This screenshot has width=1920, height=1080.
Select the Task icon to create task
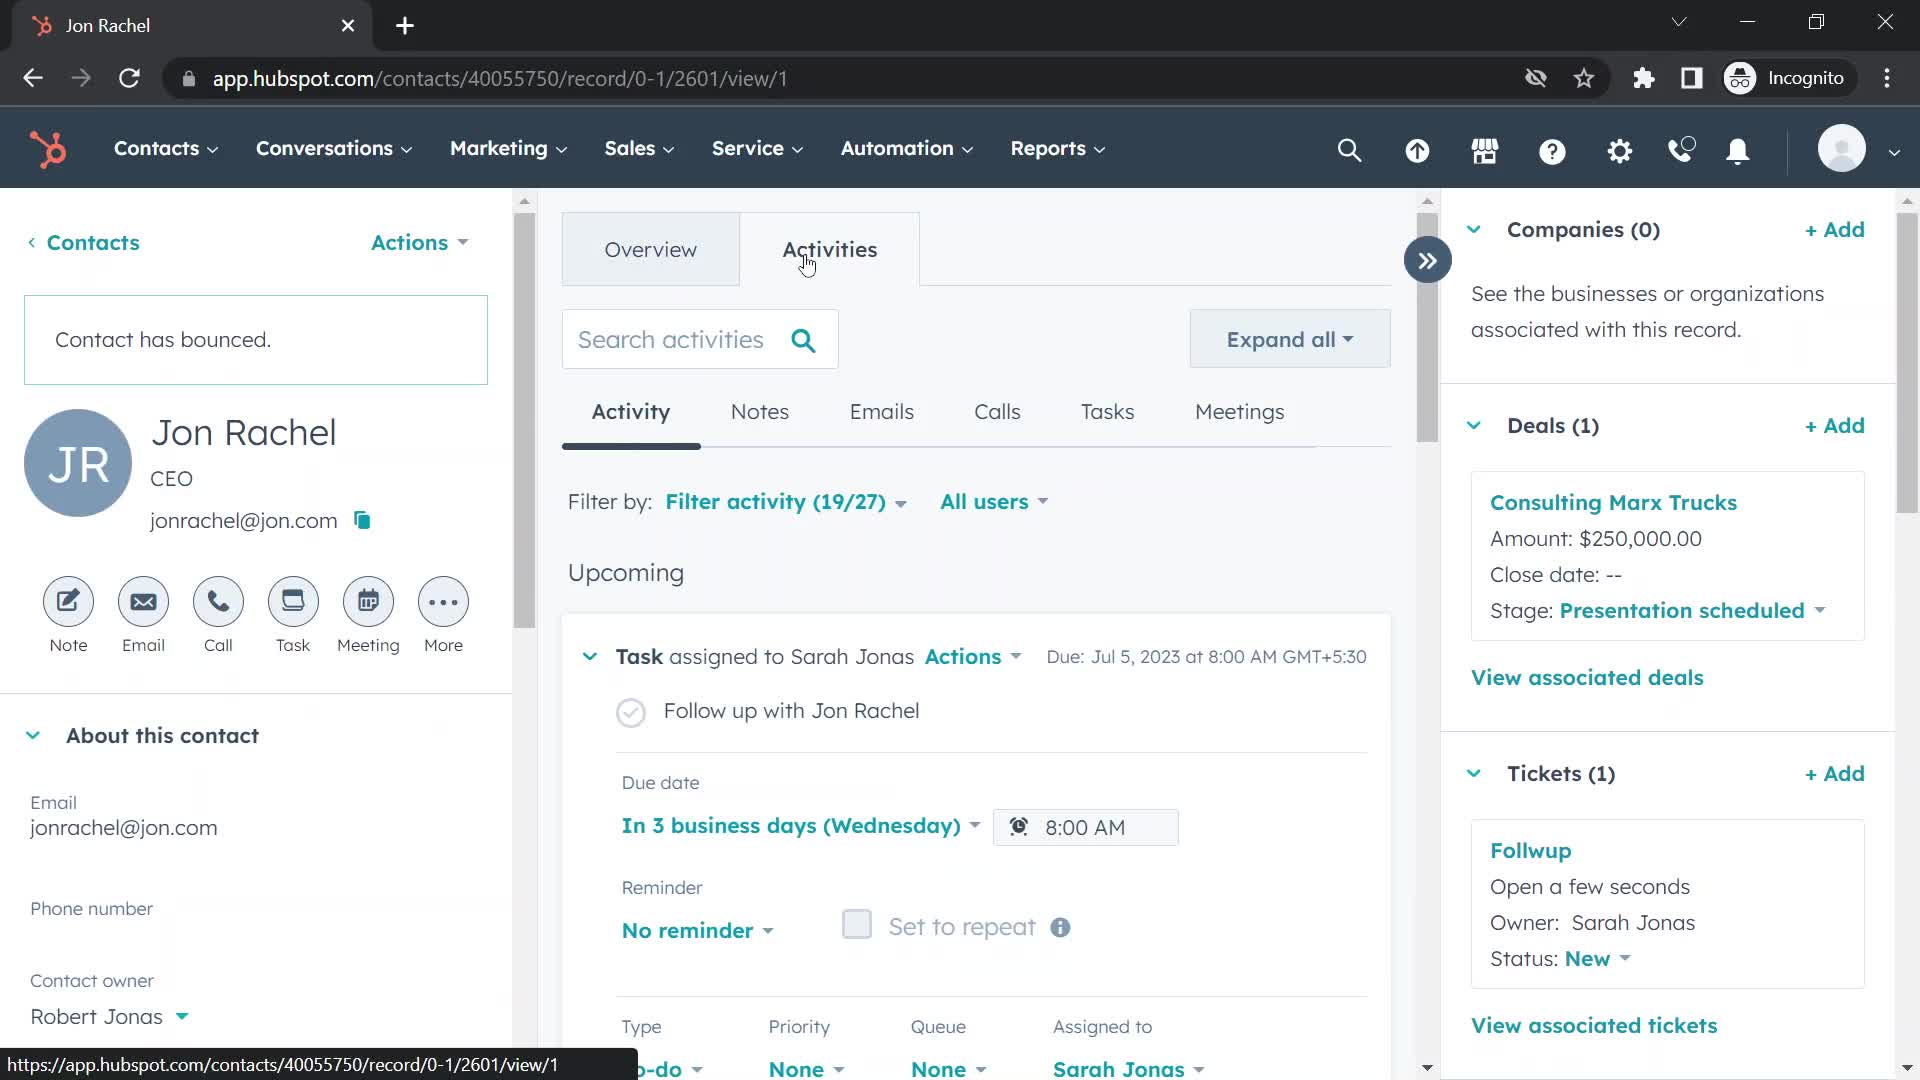coord(293,601)
